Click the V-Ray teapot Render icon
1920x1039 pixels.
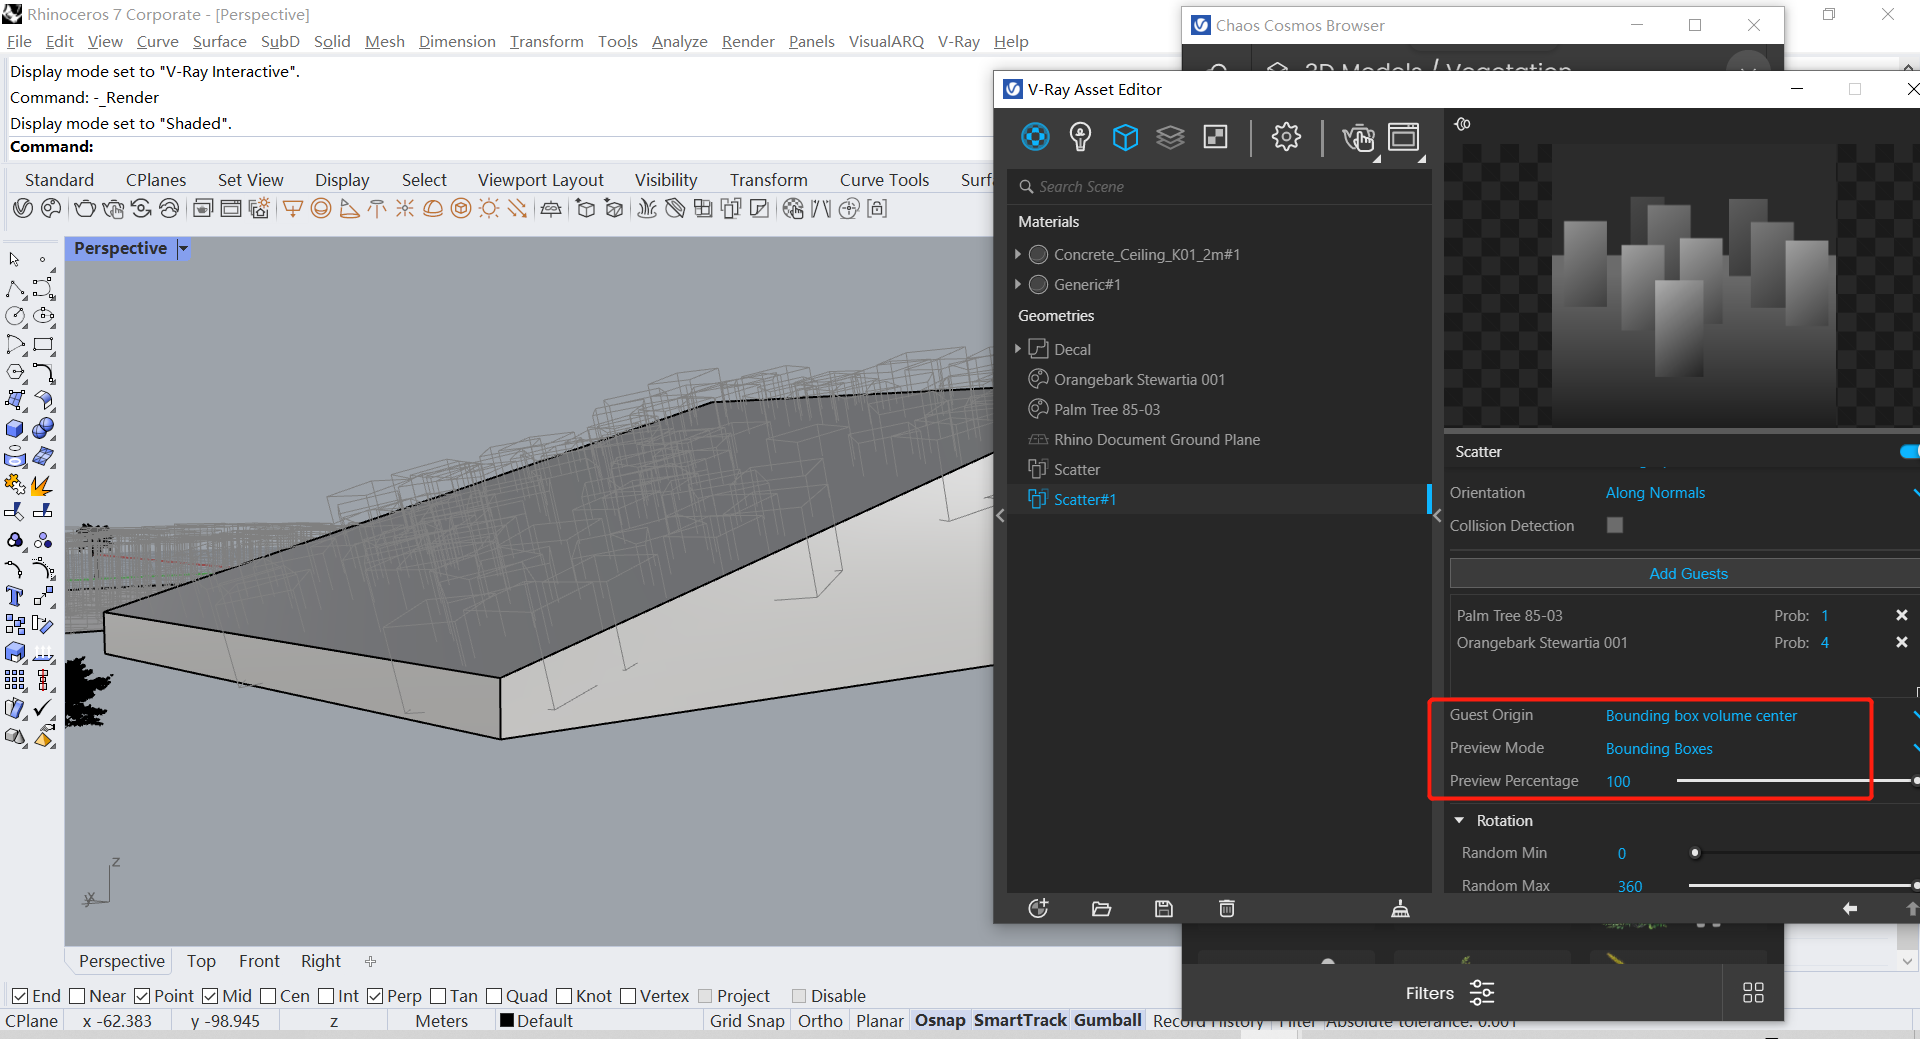pos(85,208)
